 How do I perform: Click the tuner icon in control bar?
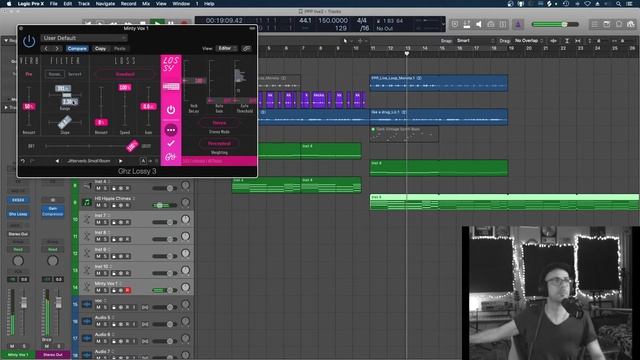tap(491, 24)
